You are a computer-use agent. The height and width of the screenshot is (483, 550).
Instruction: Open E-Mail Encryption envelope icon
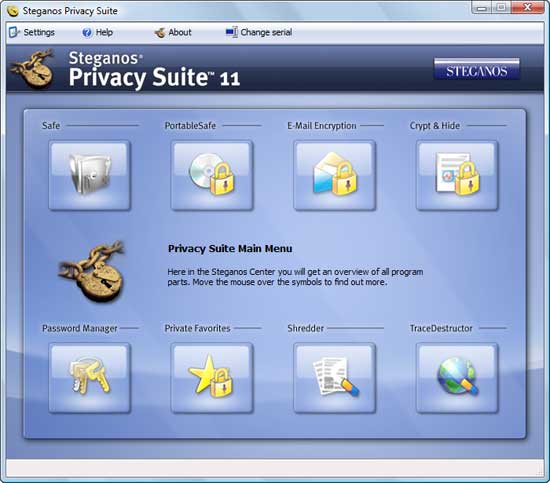pyautogui.click(x=334, y=175)
